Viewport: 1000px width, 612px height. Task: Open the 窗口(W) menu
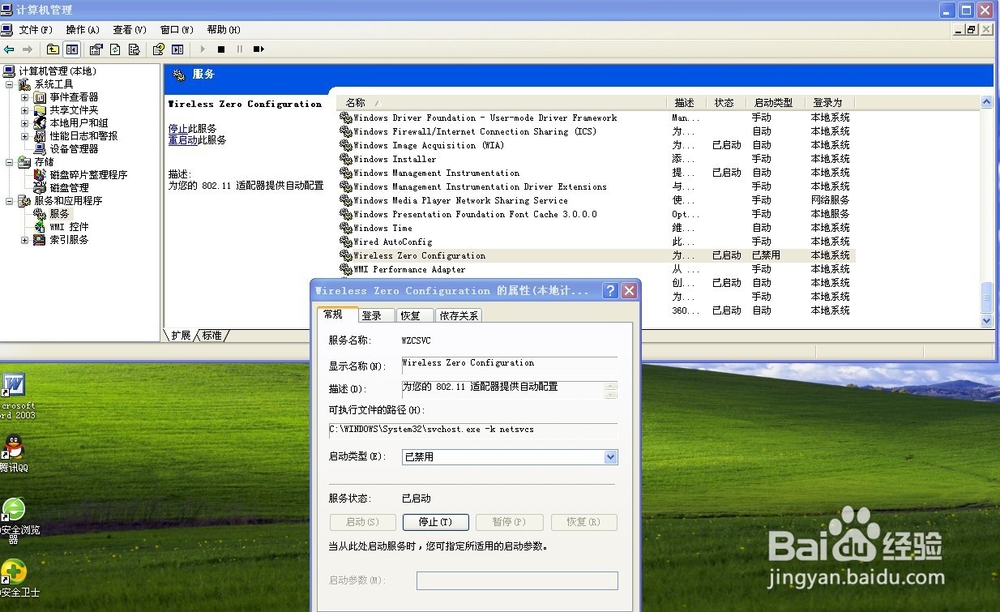pos(177,30)
